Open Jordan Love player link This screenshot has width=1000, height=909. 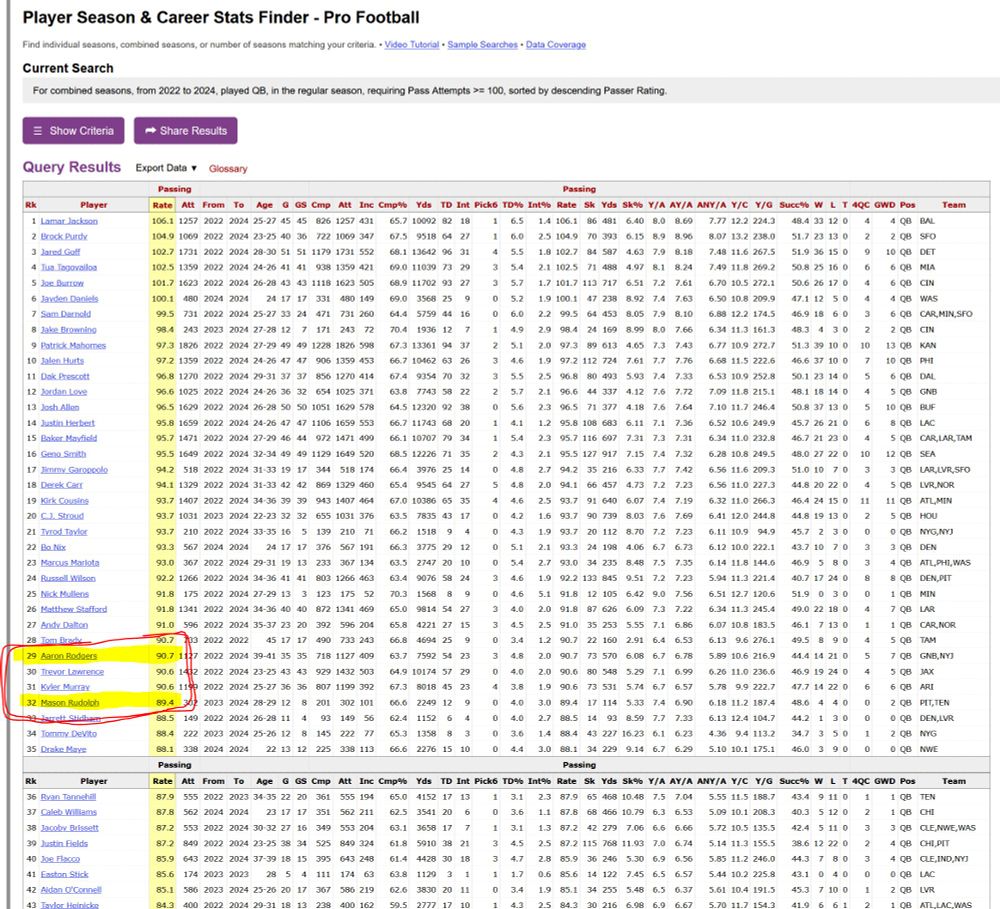[64, 392]
